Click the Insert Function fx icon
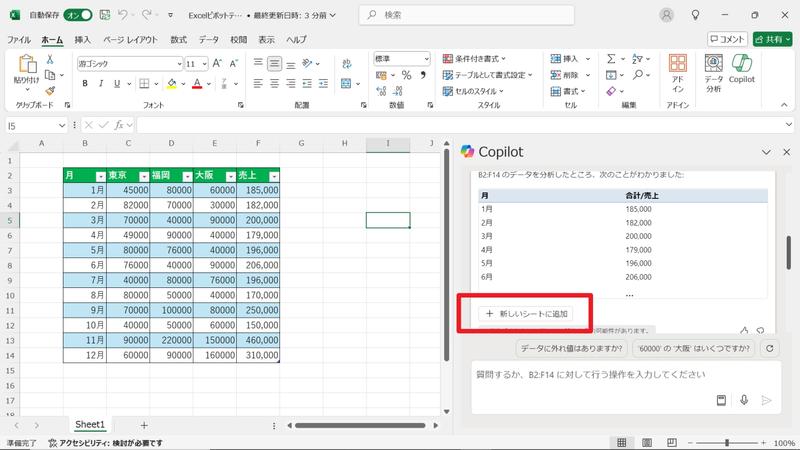This screenshot has width=800, height=450. 118,125
